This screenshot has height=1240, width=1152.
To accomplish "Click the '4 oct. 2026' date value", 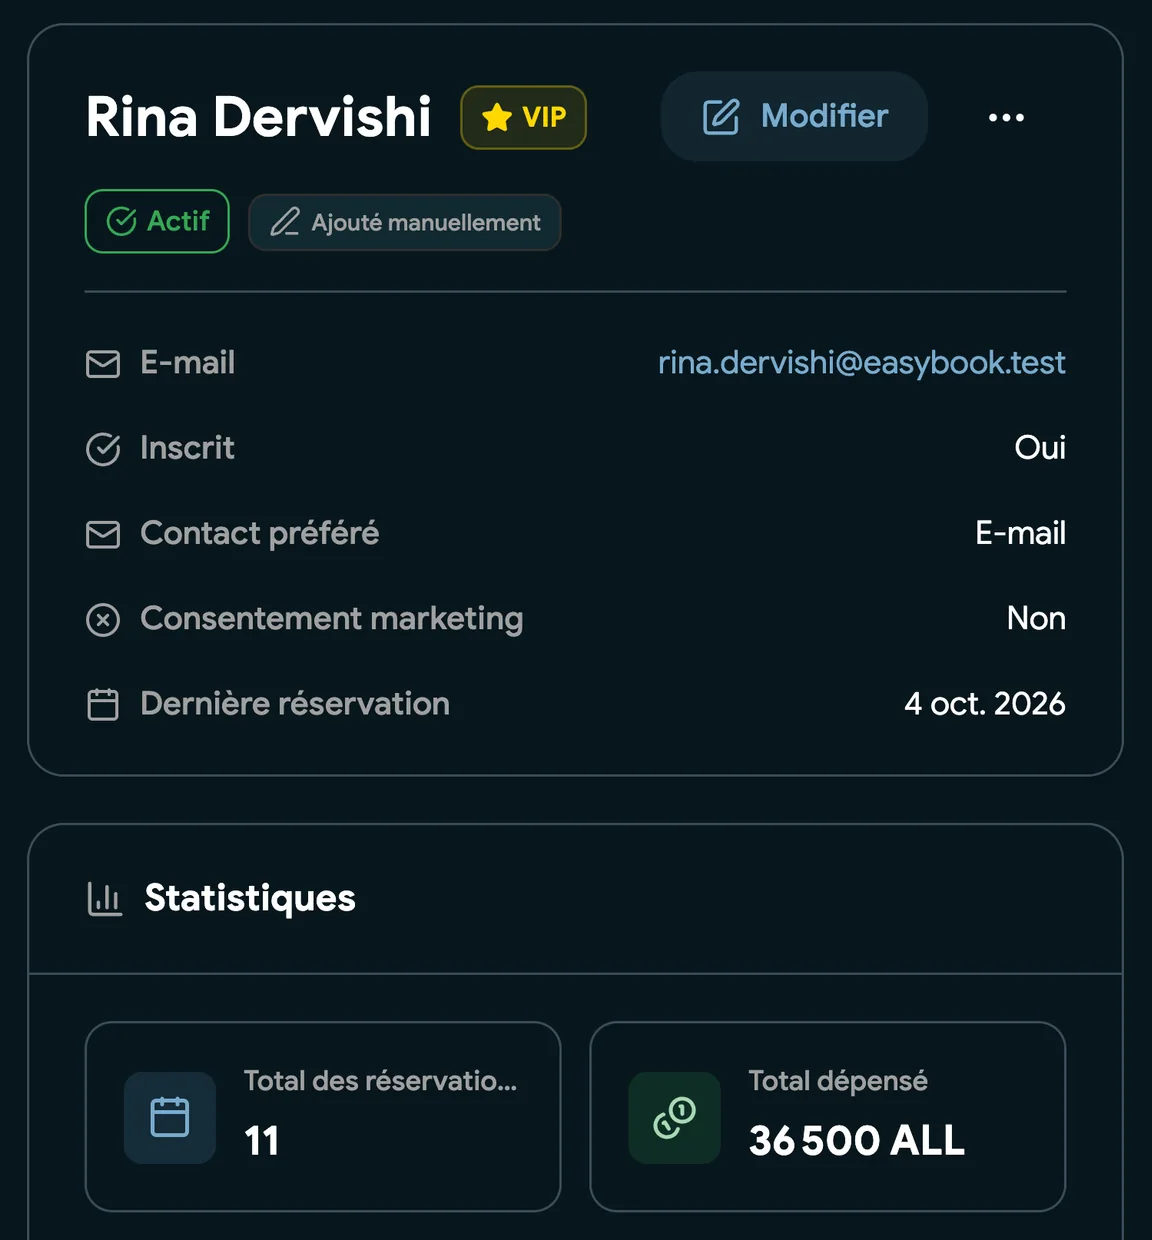I will (985, 704).
